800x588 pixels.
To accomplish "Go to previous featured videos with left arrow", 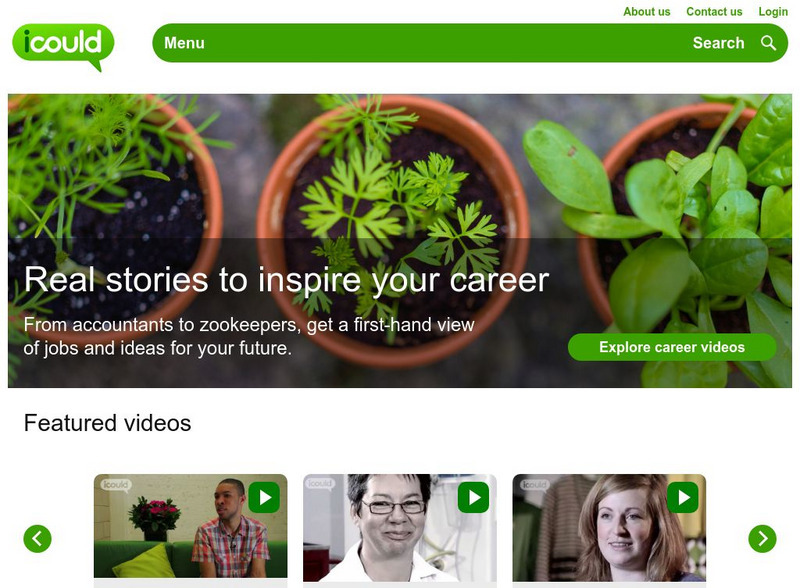I will tap(38, 538).
